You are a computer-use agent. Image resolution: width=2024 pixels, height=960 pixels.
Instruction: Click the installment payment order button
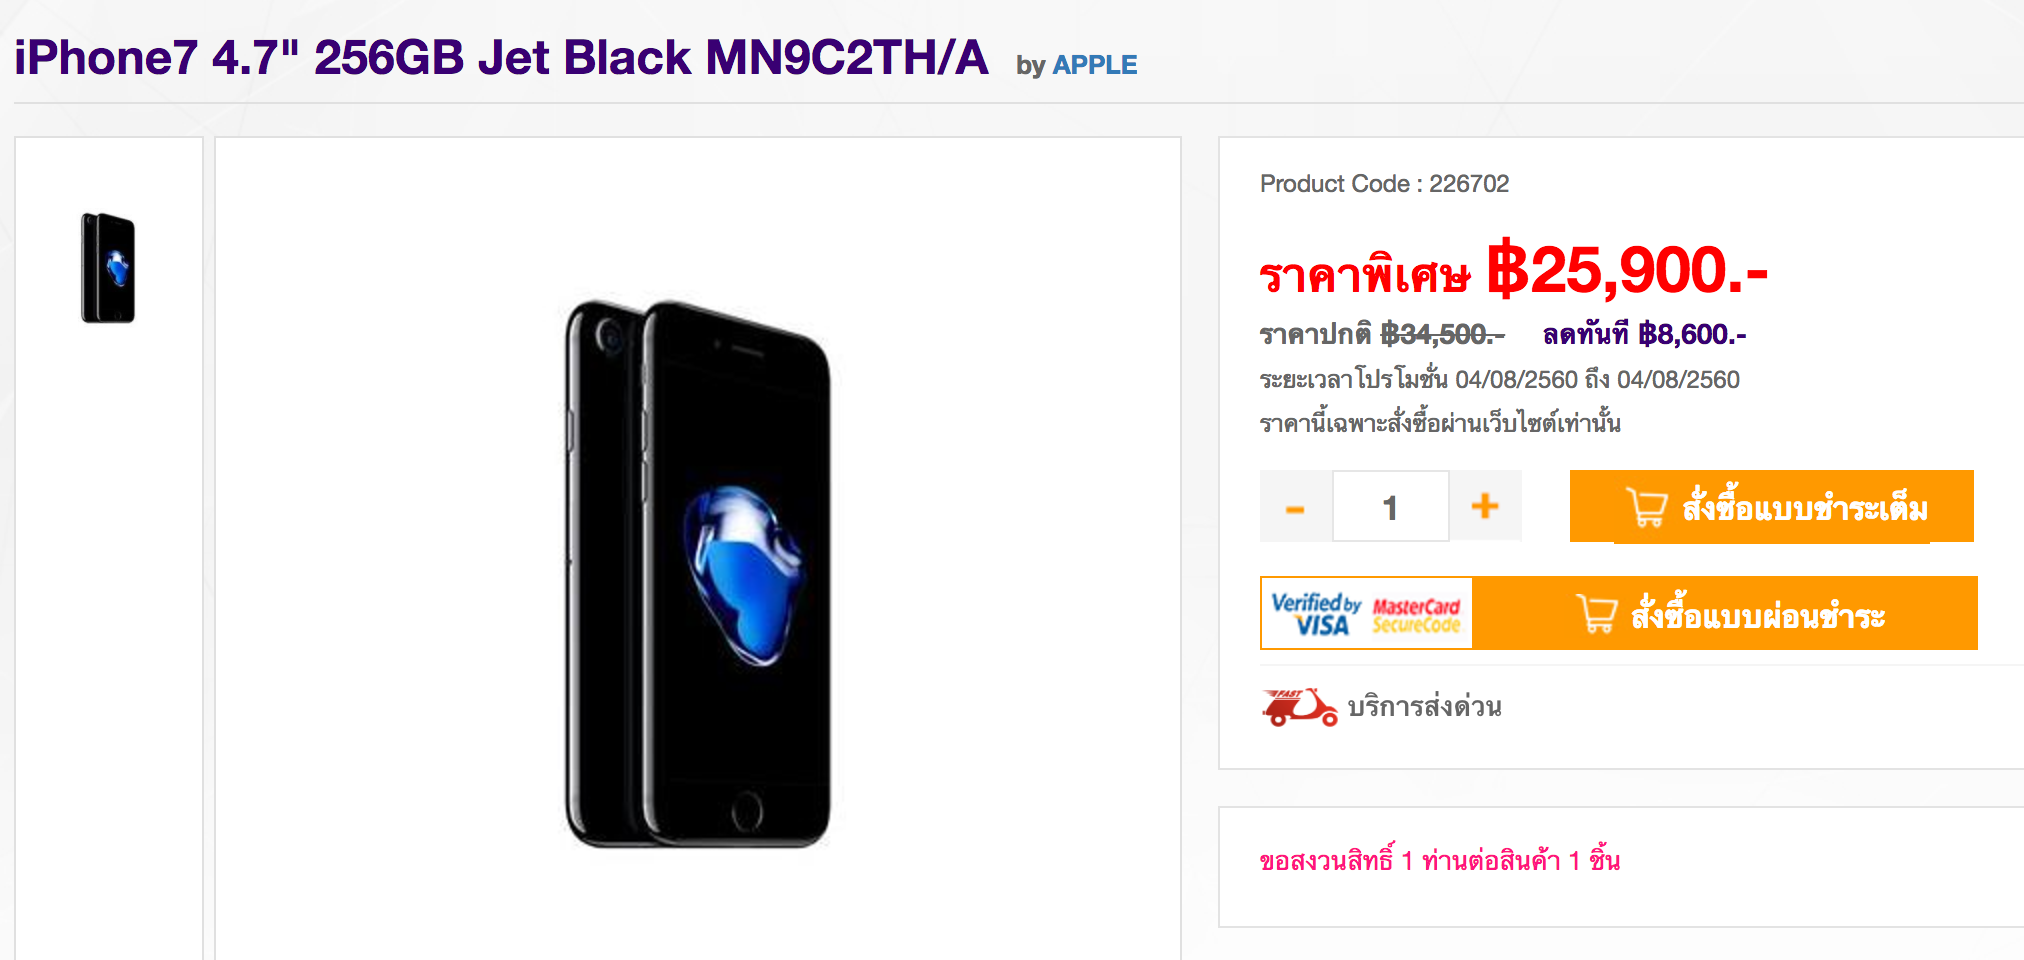[x=1725, y=613]
